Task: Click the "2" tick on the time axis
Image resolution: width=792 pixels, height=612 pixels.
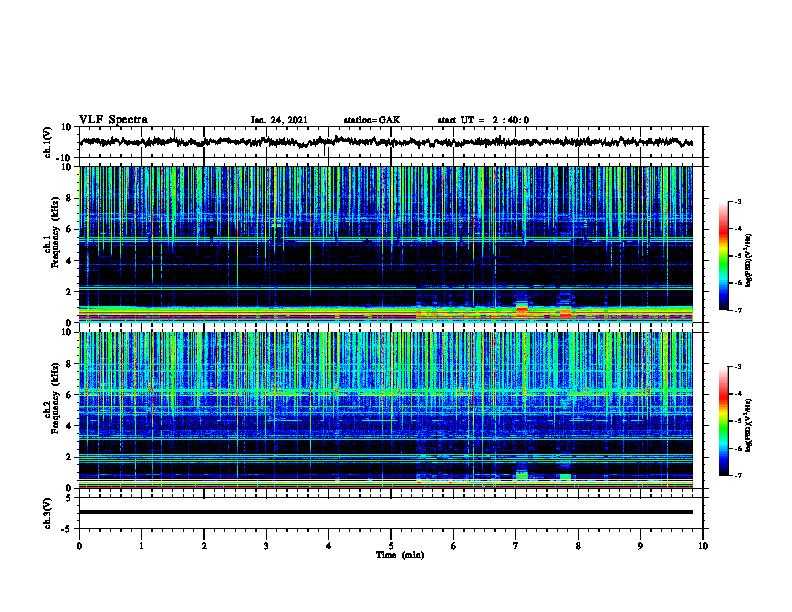Action: 204,546
